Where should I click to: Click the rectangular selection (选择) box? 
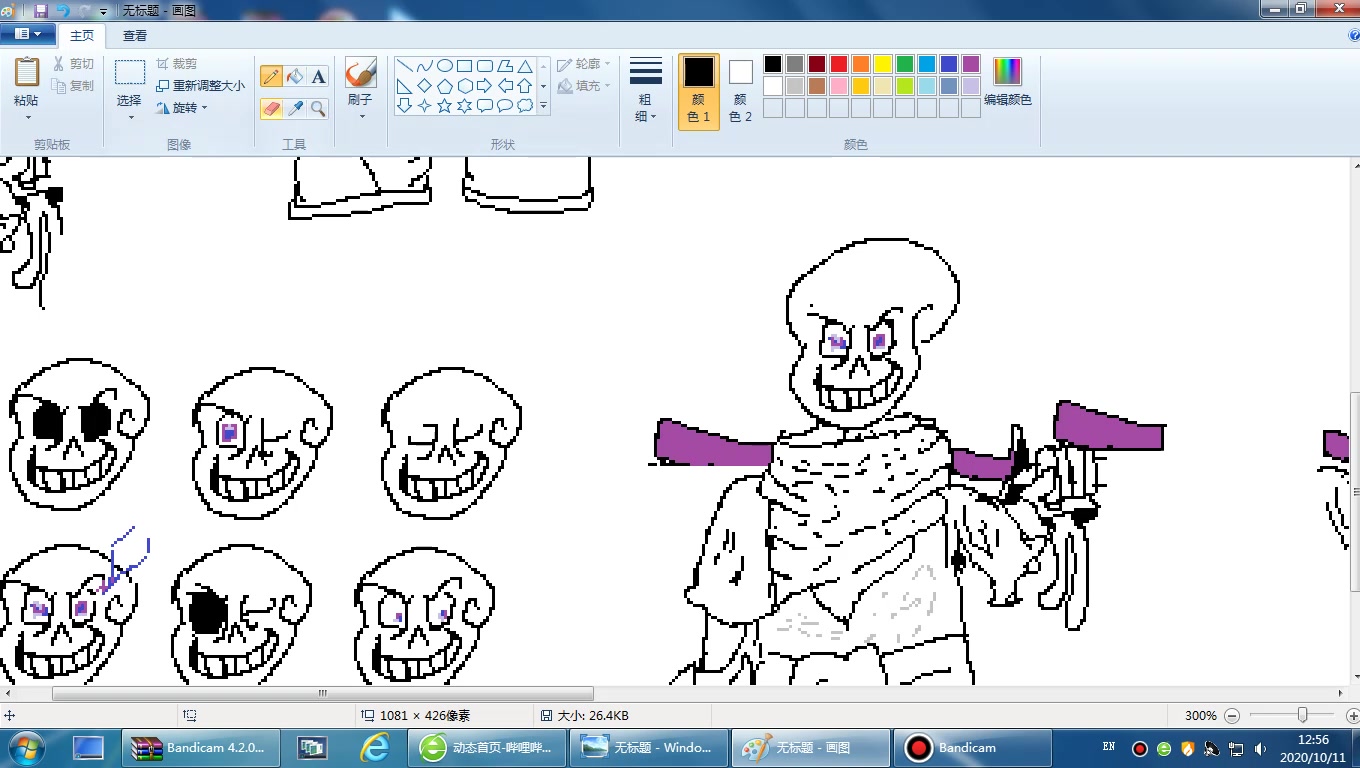(130, 73)
